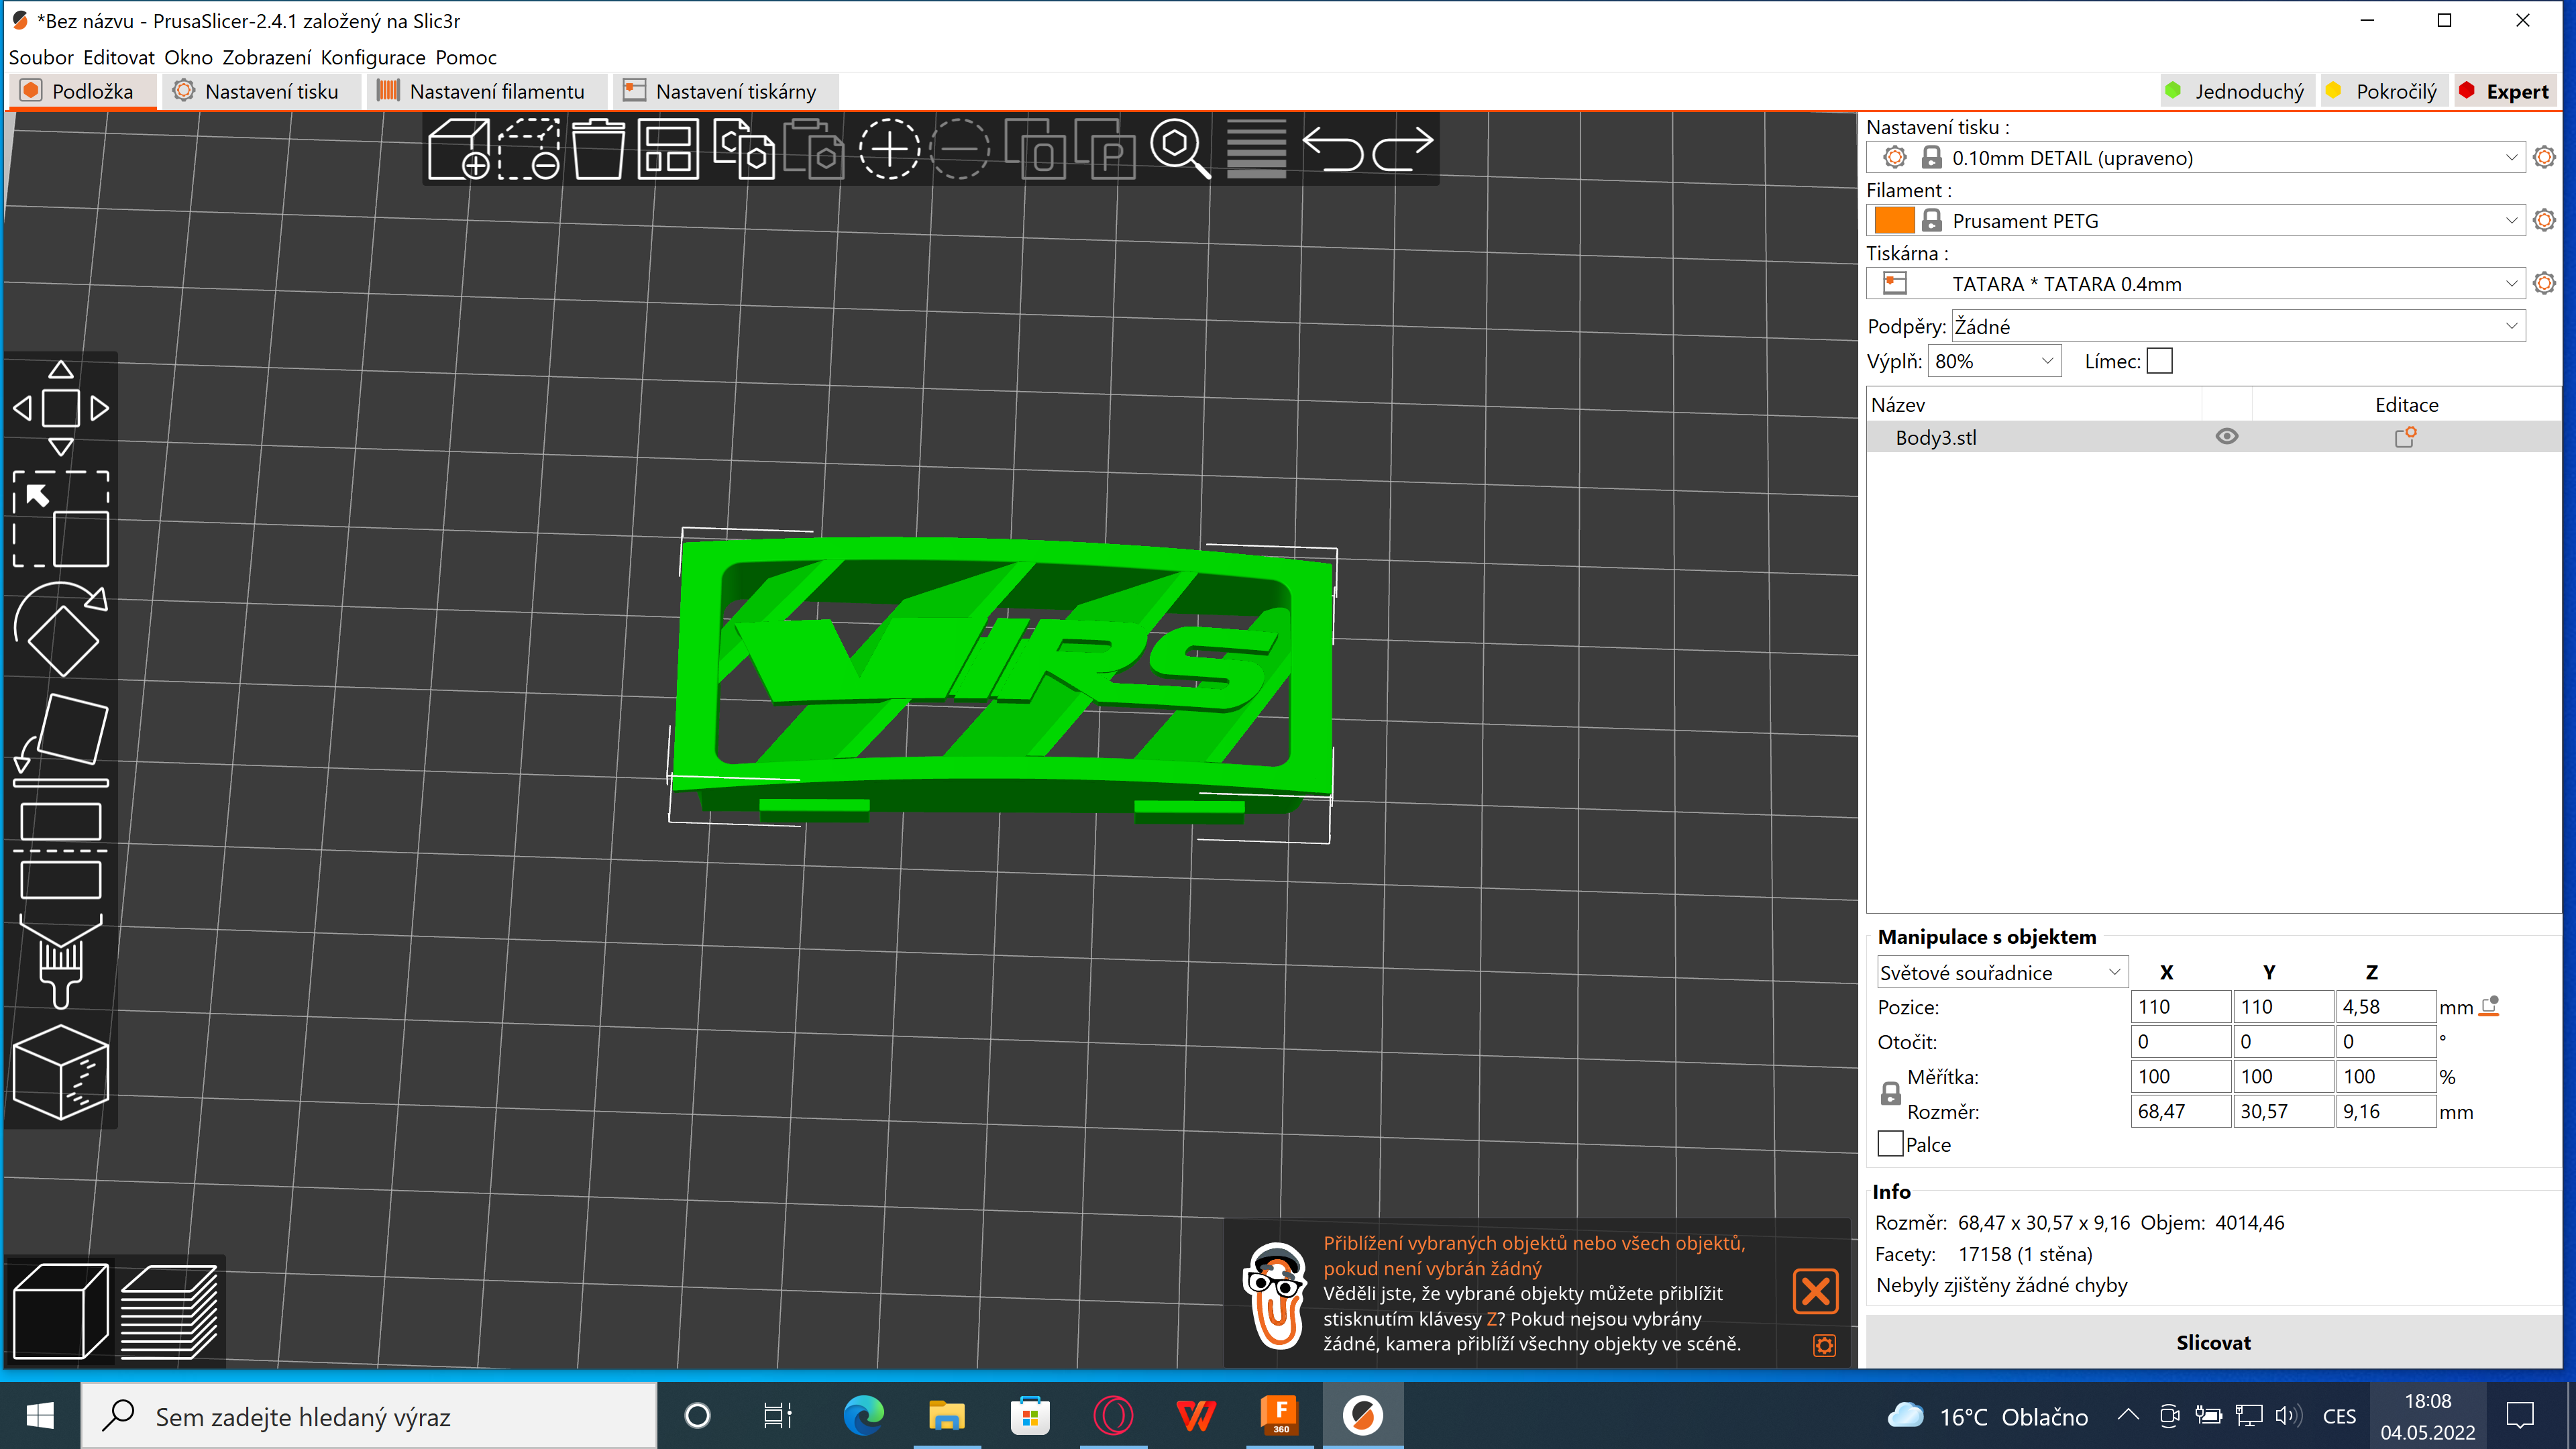Select the Paint-on supports brush tool
The height and width of the screenshot is (1449, 2576).
coord(61,961)
